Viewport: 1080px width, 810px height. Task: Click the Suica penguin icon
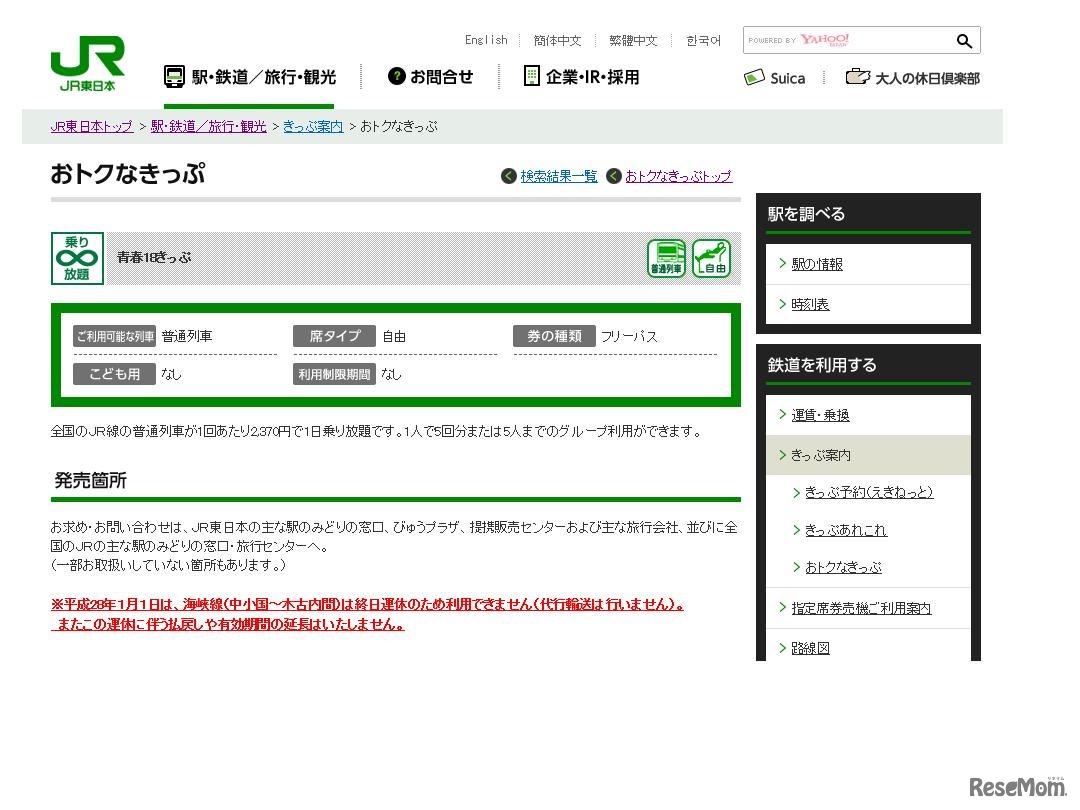[x=752, y=77]
